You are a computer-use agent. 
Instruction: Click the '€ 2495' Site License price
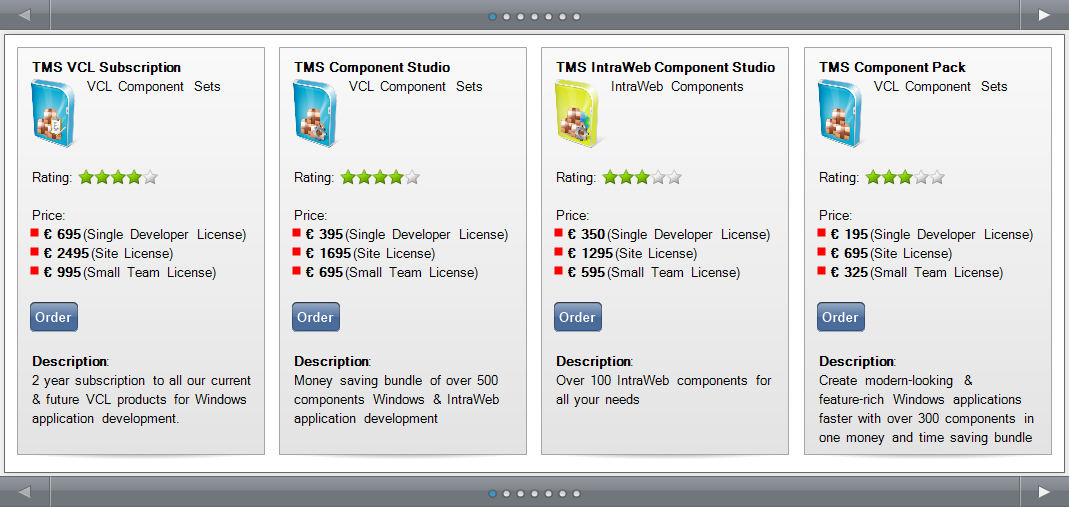click(x=66, y=254)
